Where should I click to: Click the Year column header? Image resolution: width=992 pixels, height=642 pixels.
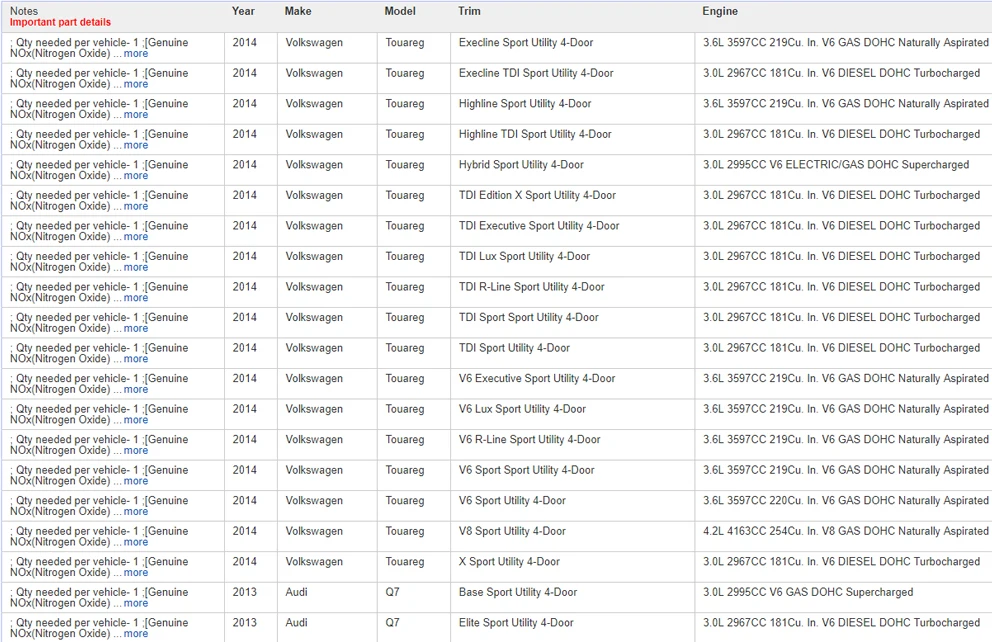[x=243, y=11]
